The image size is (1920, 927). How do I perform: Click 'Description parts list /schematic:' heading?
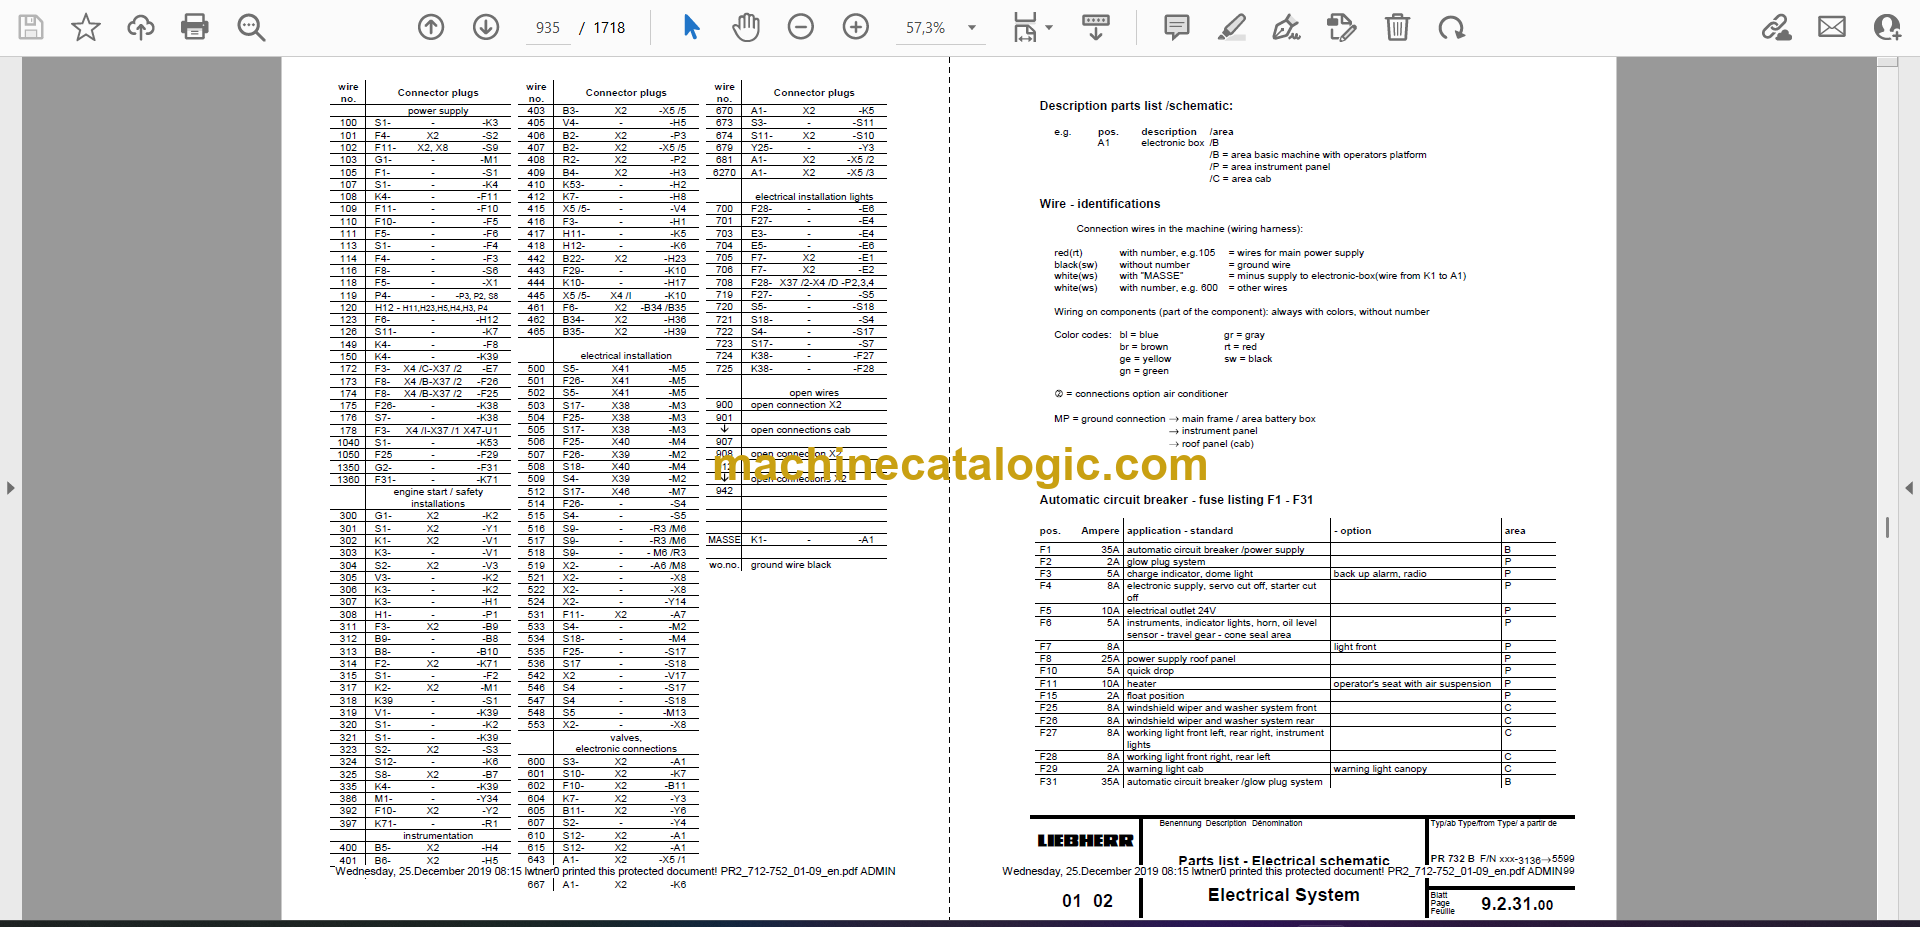1136,106
